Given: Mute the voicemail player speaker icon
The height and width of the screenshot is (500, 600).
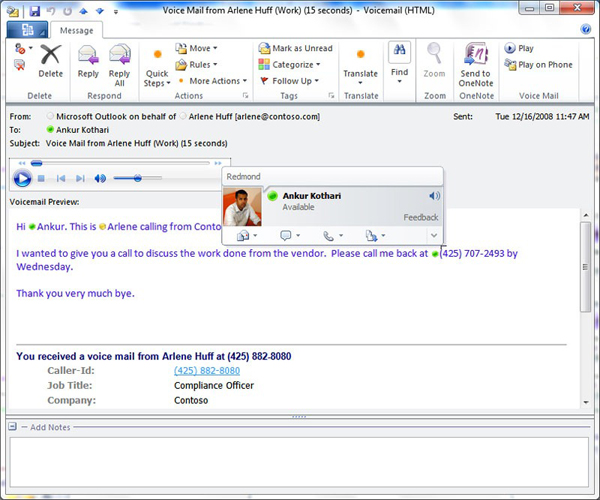Looking at the screenshot, I should click(x=100, y=178).
